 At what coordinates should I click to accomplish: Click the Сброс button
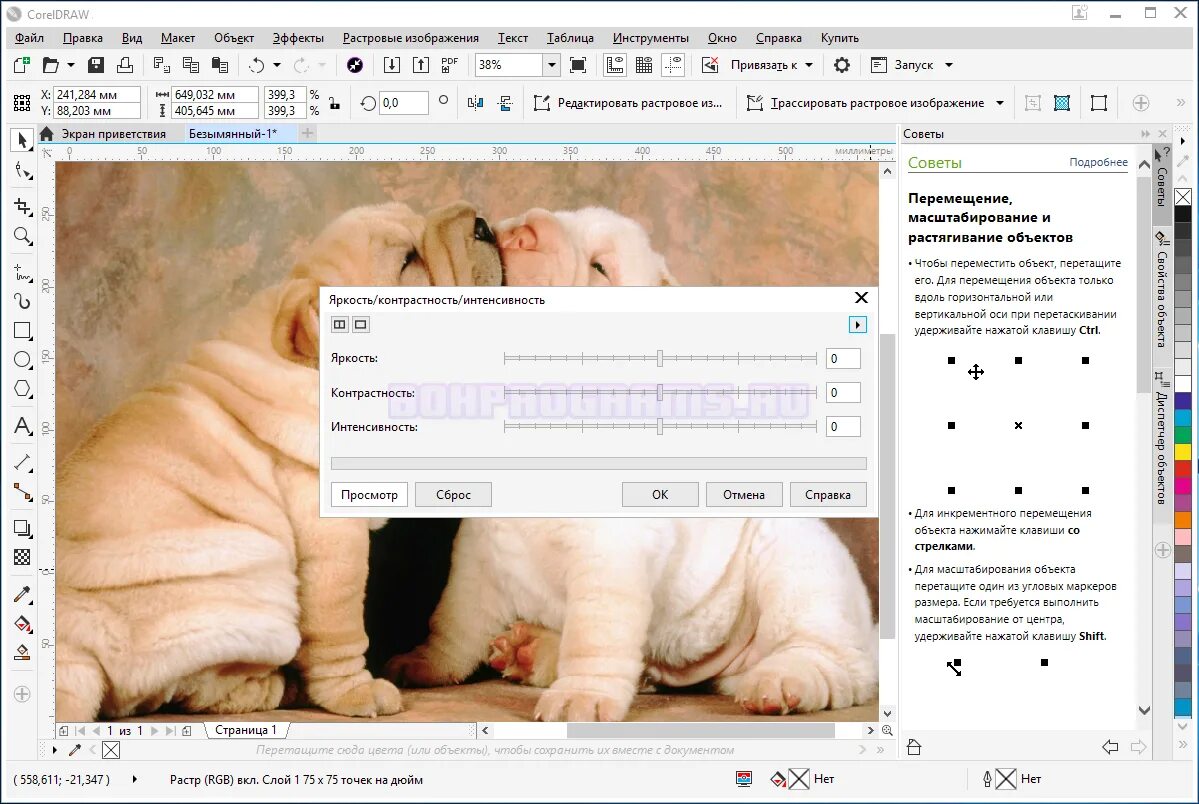(453, 494)
